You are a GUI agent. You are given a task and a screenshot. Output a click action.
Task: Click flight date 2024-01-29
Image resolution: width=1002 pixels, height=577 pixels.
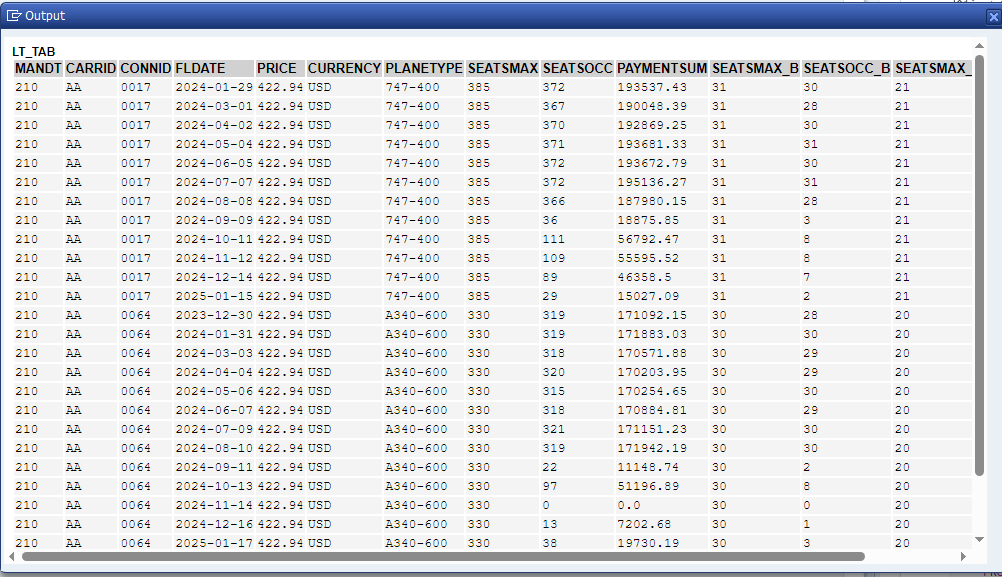pyautogui.click(x=214, y=88)
